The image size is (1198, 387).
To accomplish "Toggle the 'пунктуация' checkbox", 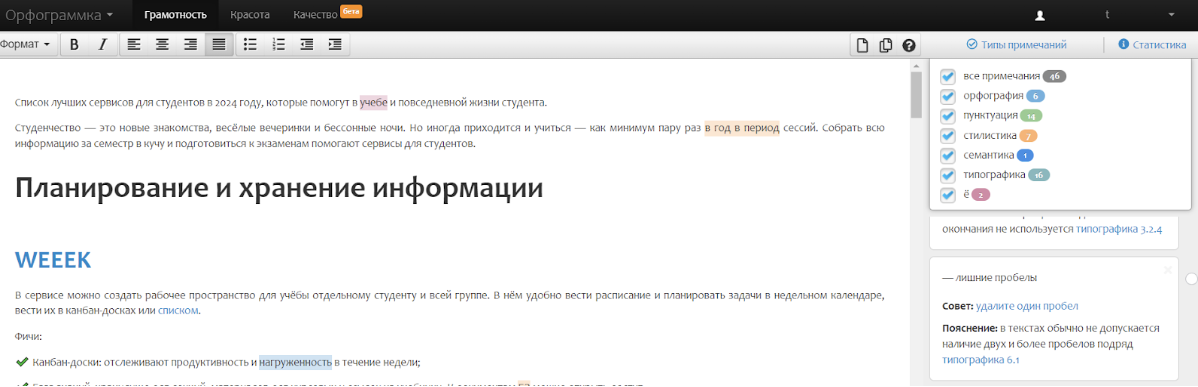I will tap(947, 116).
